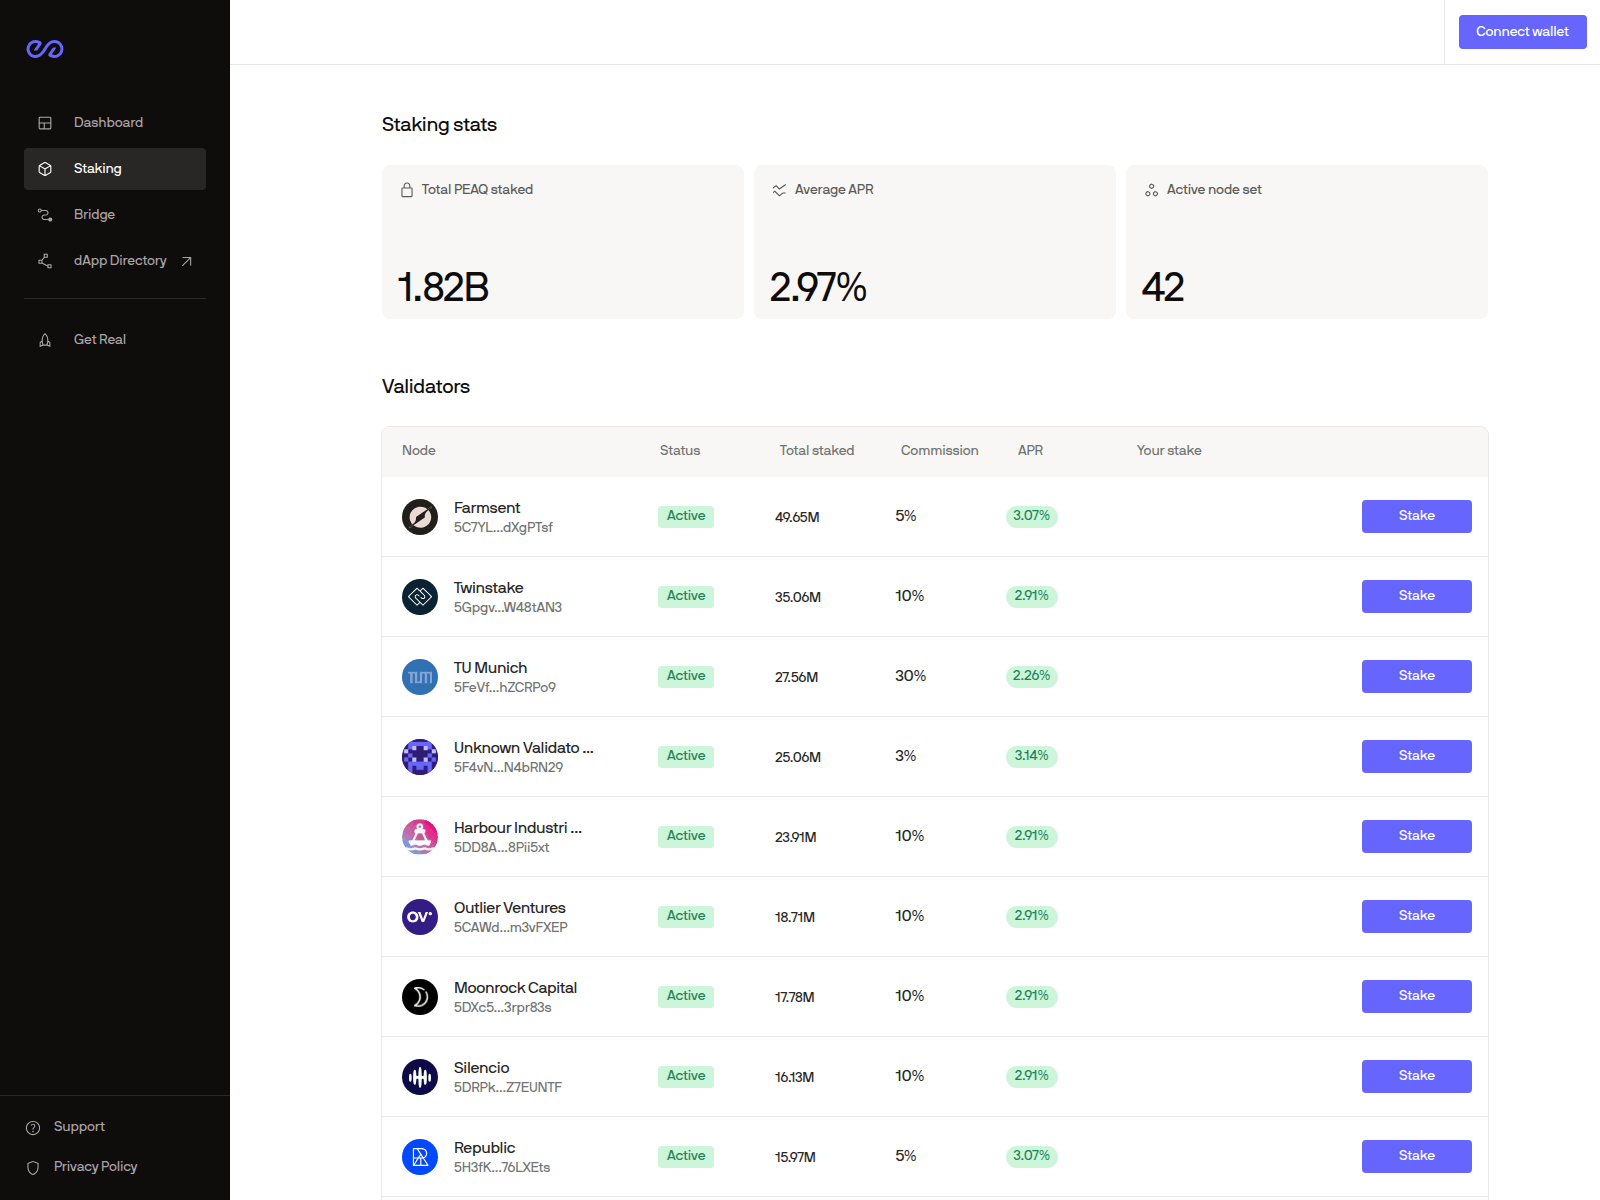Click the Moonrock Capital name
This screenshot has height=1200, width=1600.
[x=515, y=988]
